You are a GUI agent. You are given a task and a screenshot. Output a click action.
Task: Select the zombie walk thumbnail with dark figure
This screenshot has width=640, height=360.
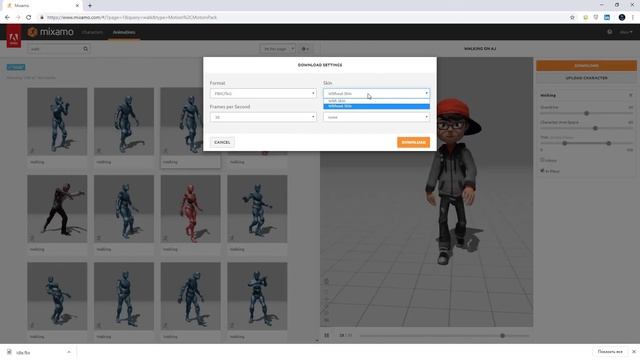tap(57, 209)
